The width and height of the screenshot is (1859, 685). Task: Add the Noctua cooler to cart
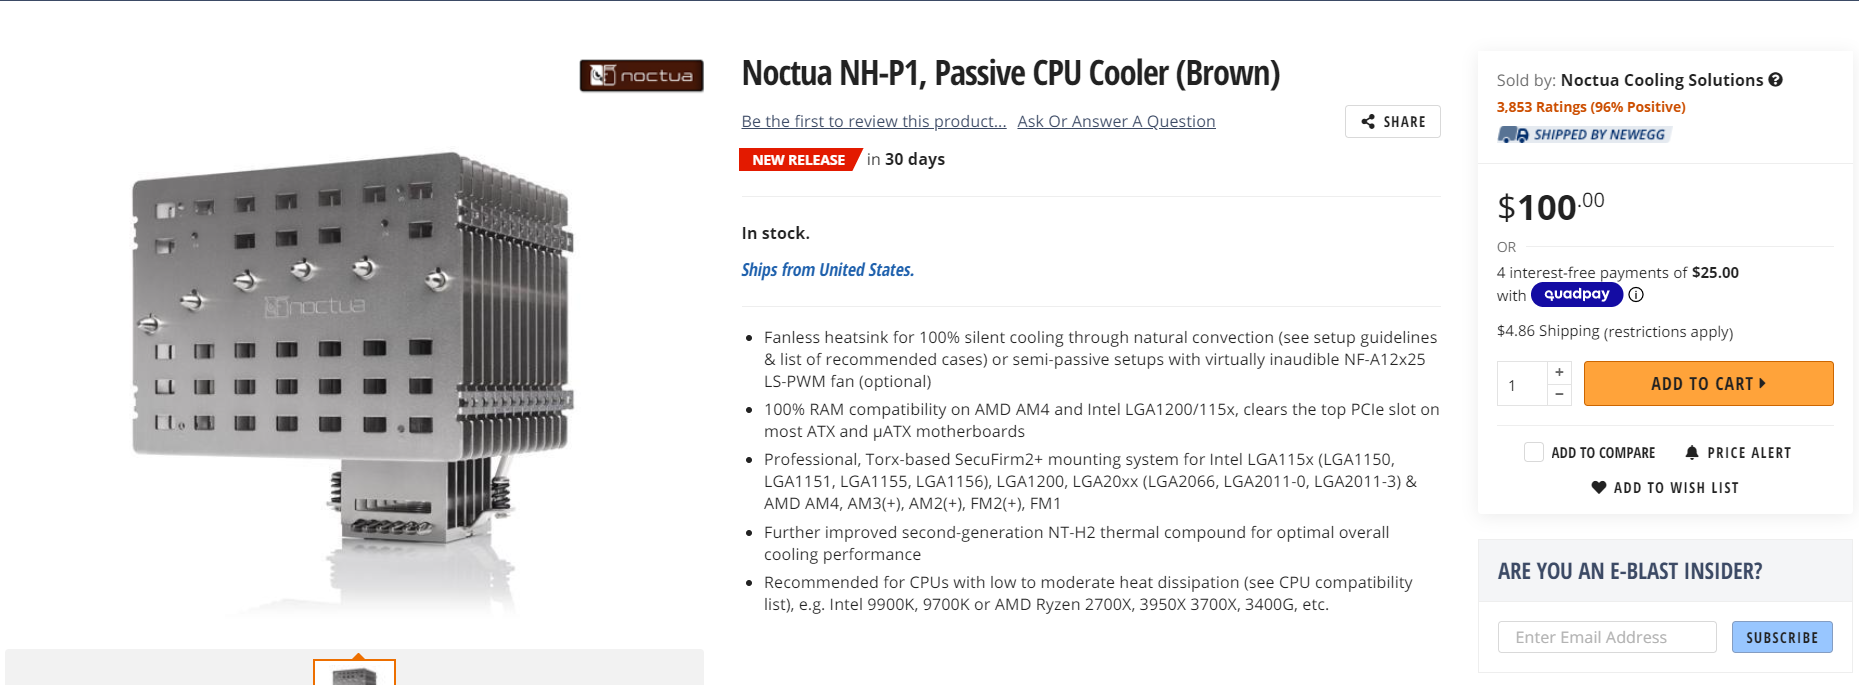pyautogui.click(x=1707, y=384)
